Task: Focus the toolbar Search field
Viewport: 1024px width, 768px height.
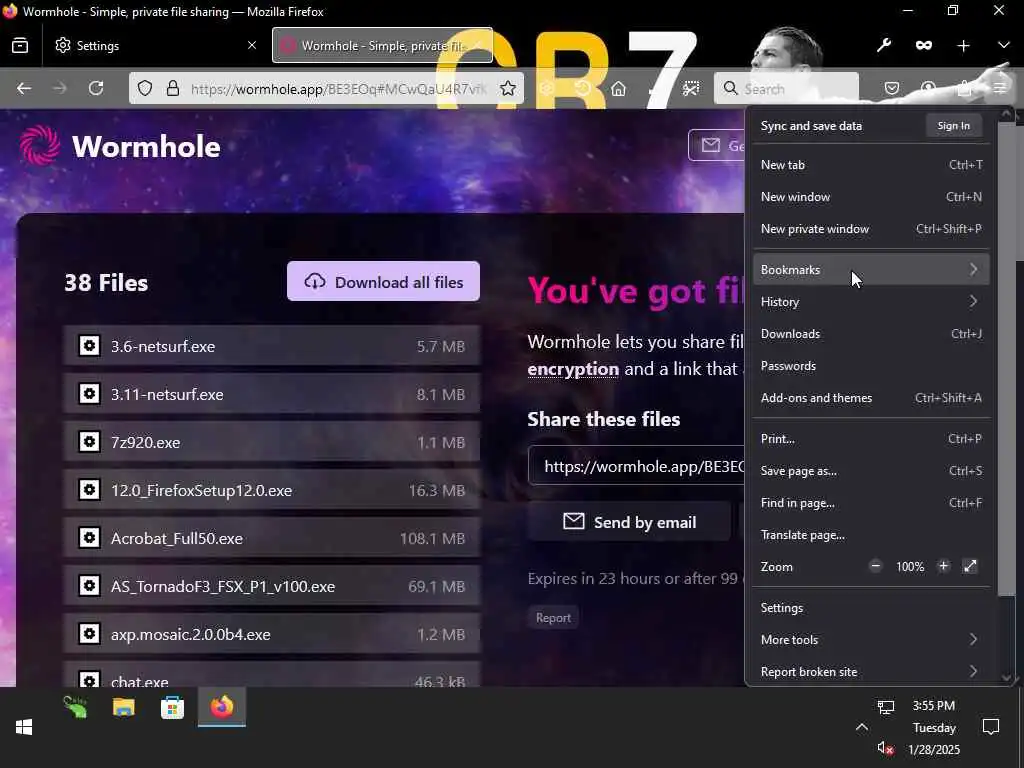Action: click(787, 88)
